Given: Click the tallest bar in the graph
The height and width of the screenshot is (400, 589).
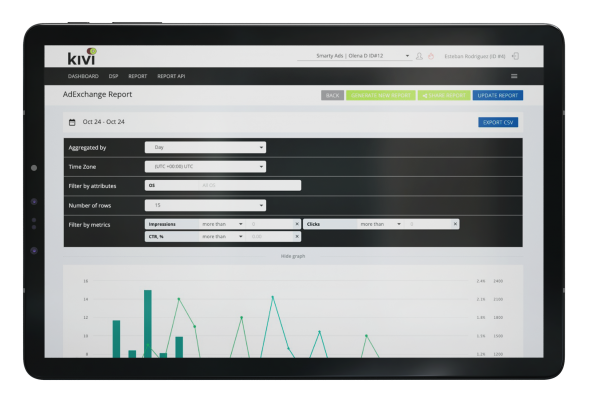Looking at the screenshot, I should coord(148,323).
